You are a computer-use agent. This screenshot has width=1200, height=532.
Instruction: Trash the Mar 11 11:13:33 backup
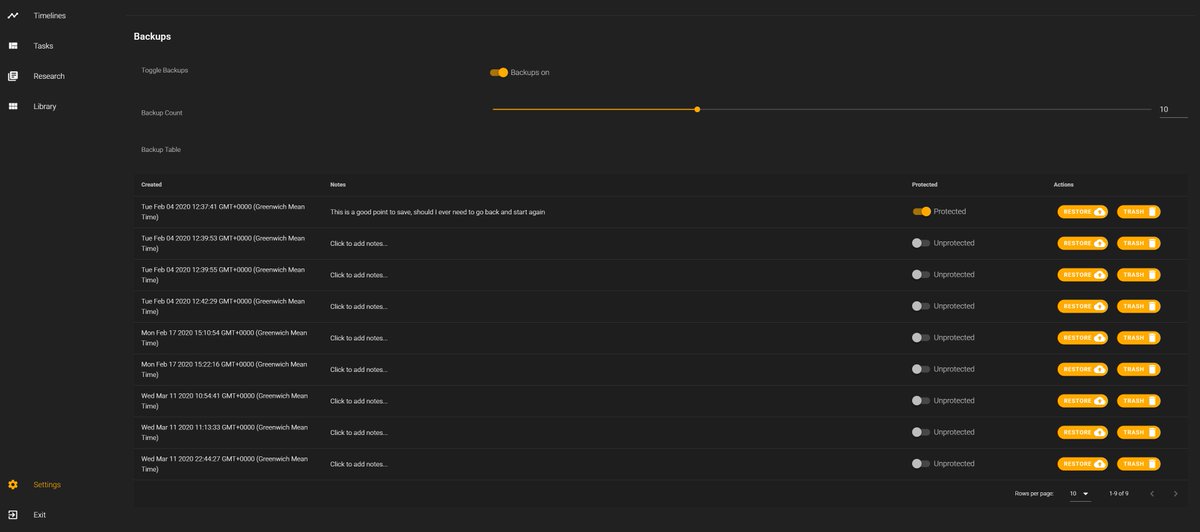(x=1139, y=432)
